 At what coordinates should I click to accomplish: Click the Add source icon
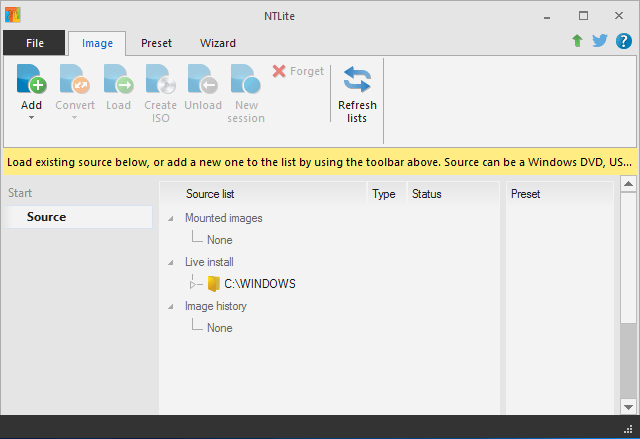[32, 80]
